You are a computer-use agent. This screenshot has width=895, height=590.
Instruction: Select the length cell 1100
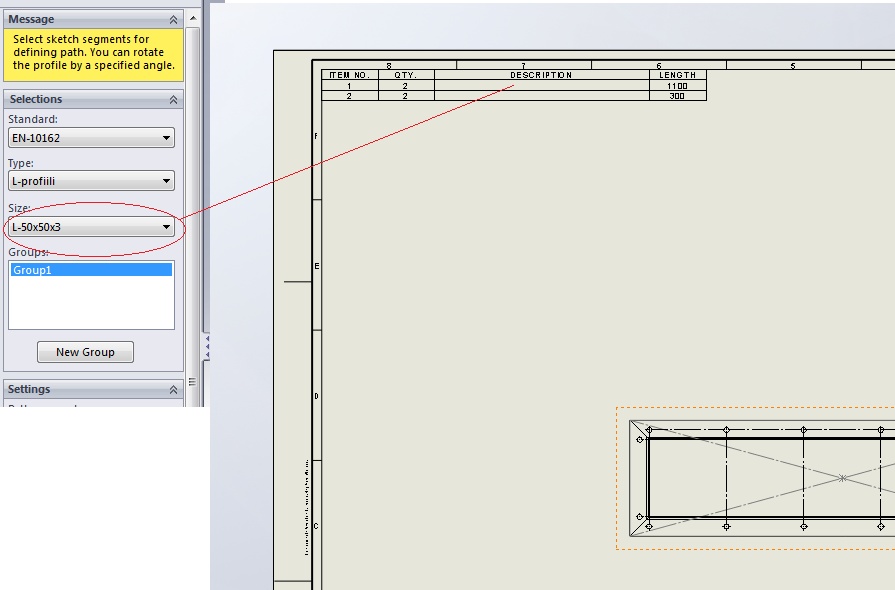click(678, 86)
